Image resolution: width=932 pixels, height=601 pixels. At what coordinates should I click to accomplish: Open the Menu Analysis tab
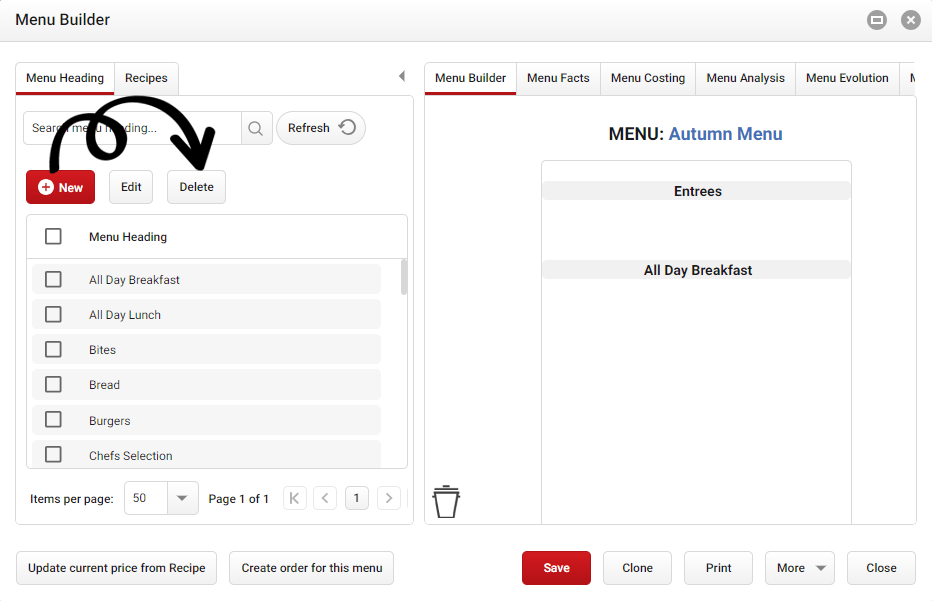[x=745, y=78]
